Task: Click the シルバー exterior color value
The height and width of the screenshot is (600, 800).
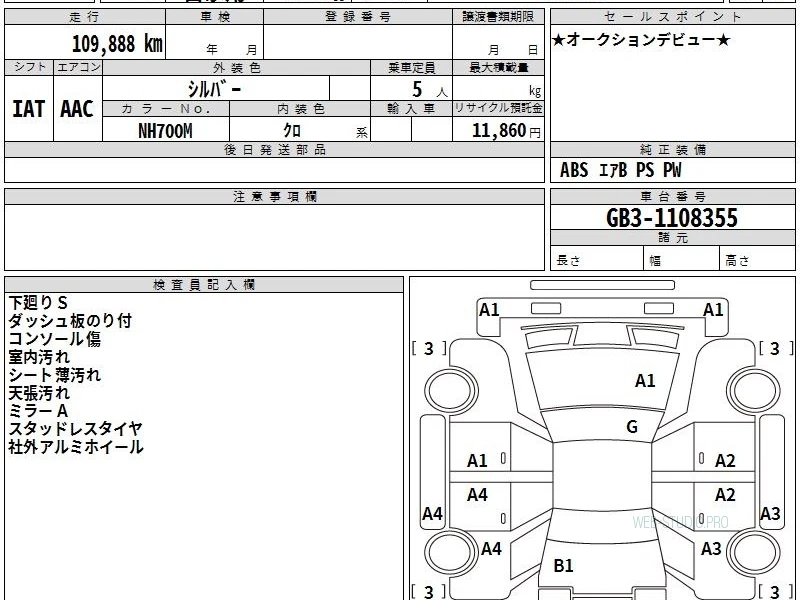Action: (x=214, y=89)
